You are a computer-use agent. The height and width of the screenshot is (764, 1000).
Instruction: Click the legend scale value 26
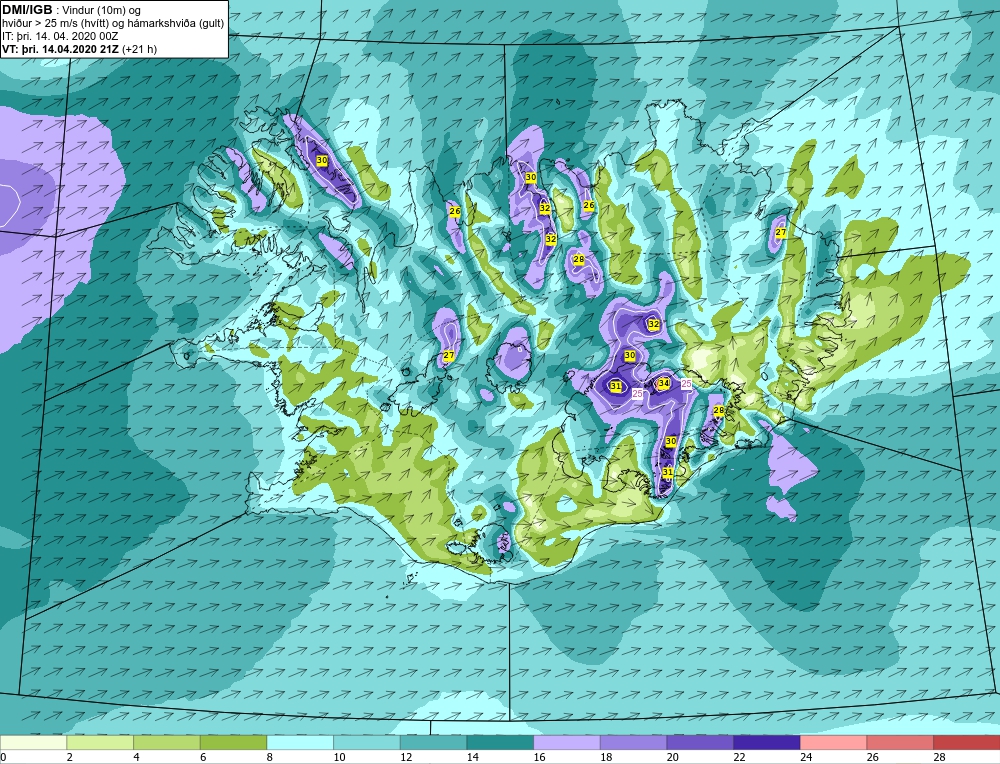point(872,757)
